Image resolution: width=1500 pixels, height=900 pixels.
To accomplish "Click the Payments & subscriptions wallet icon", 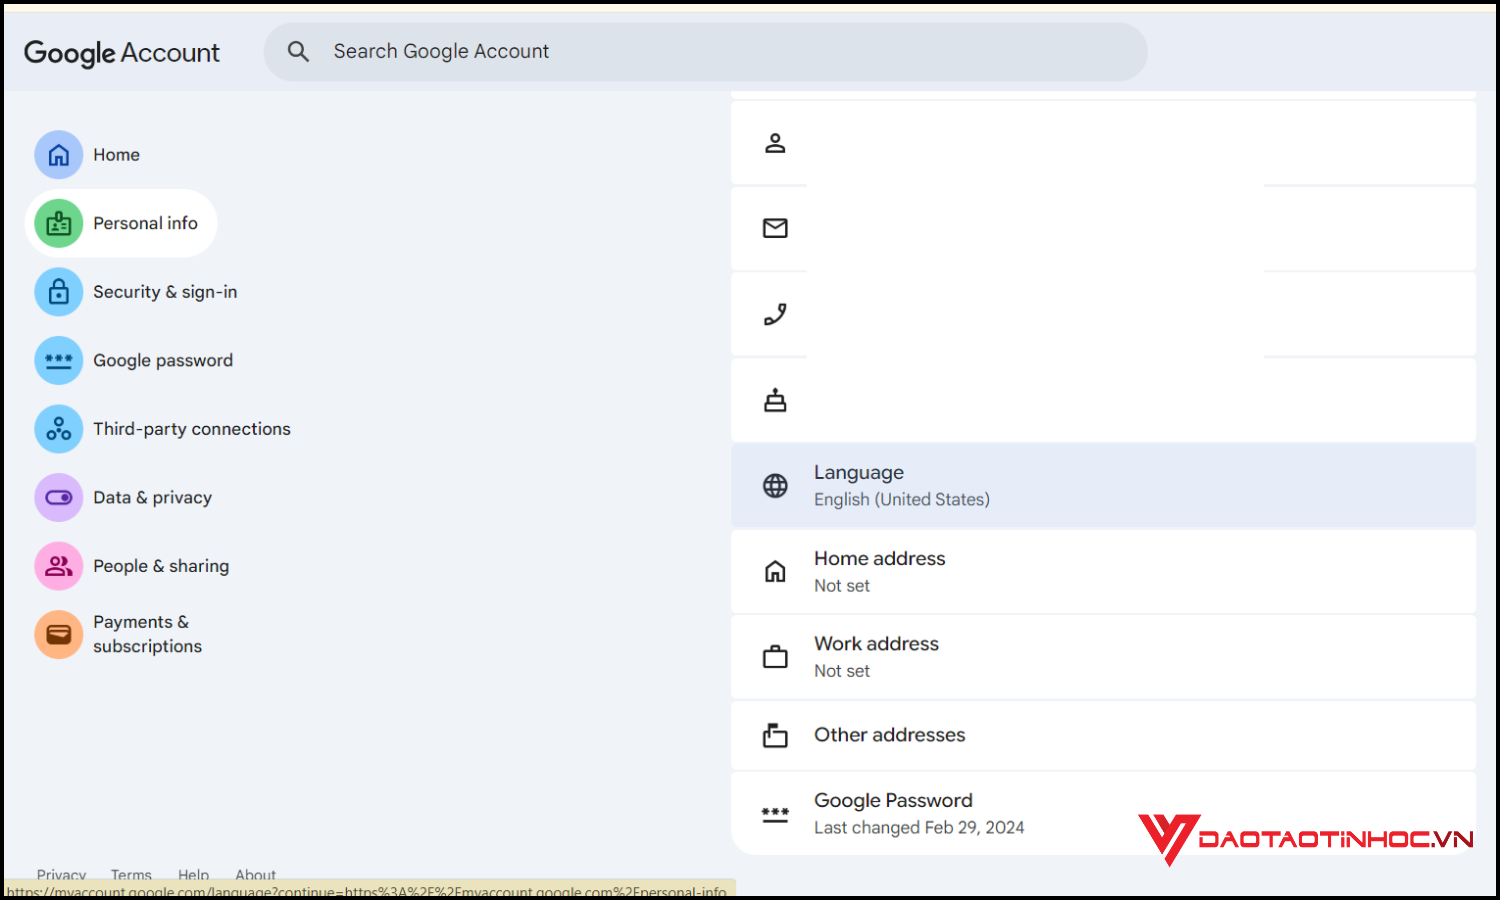I will (x=59, y=634).
